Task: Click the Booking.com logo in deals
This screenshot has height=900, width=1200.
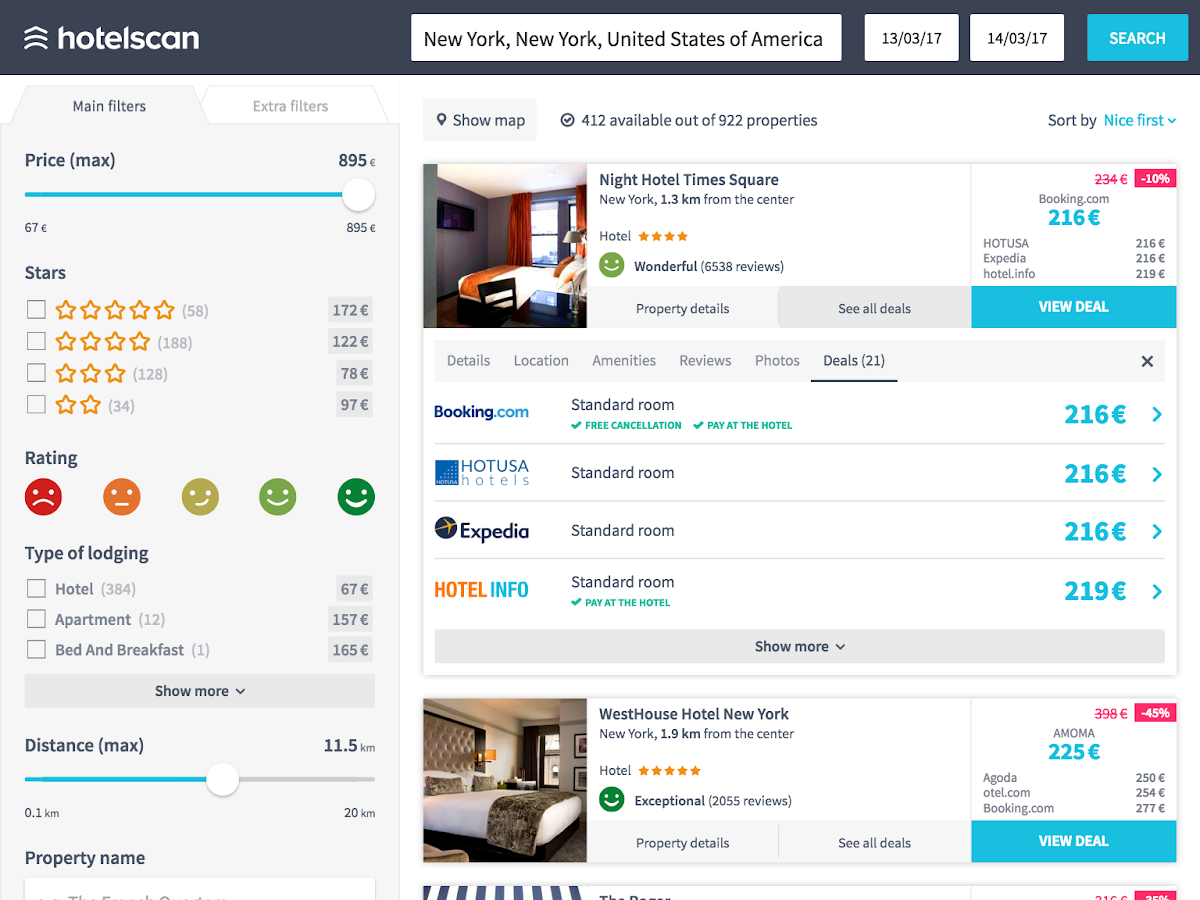Action: point(481,412)
